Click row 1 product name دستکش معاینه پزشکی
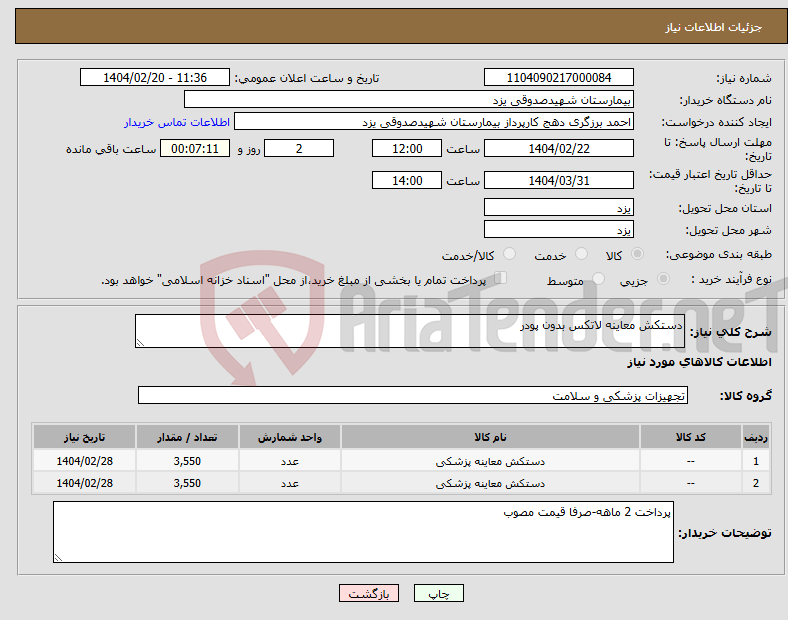Image resolution: width=788 pixels, height=620 pixels. point(490,461)
